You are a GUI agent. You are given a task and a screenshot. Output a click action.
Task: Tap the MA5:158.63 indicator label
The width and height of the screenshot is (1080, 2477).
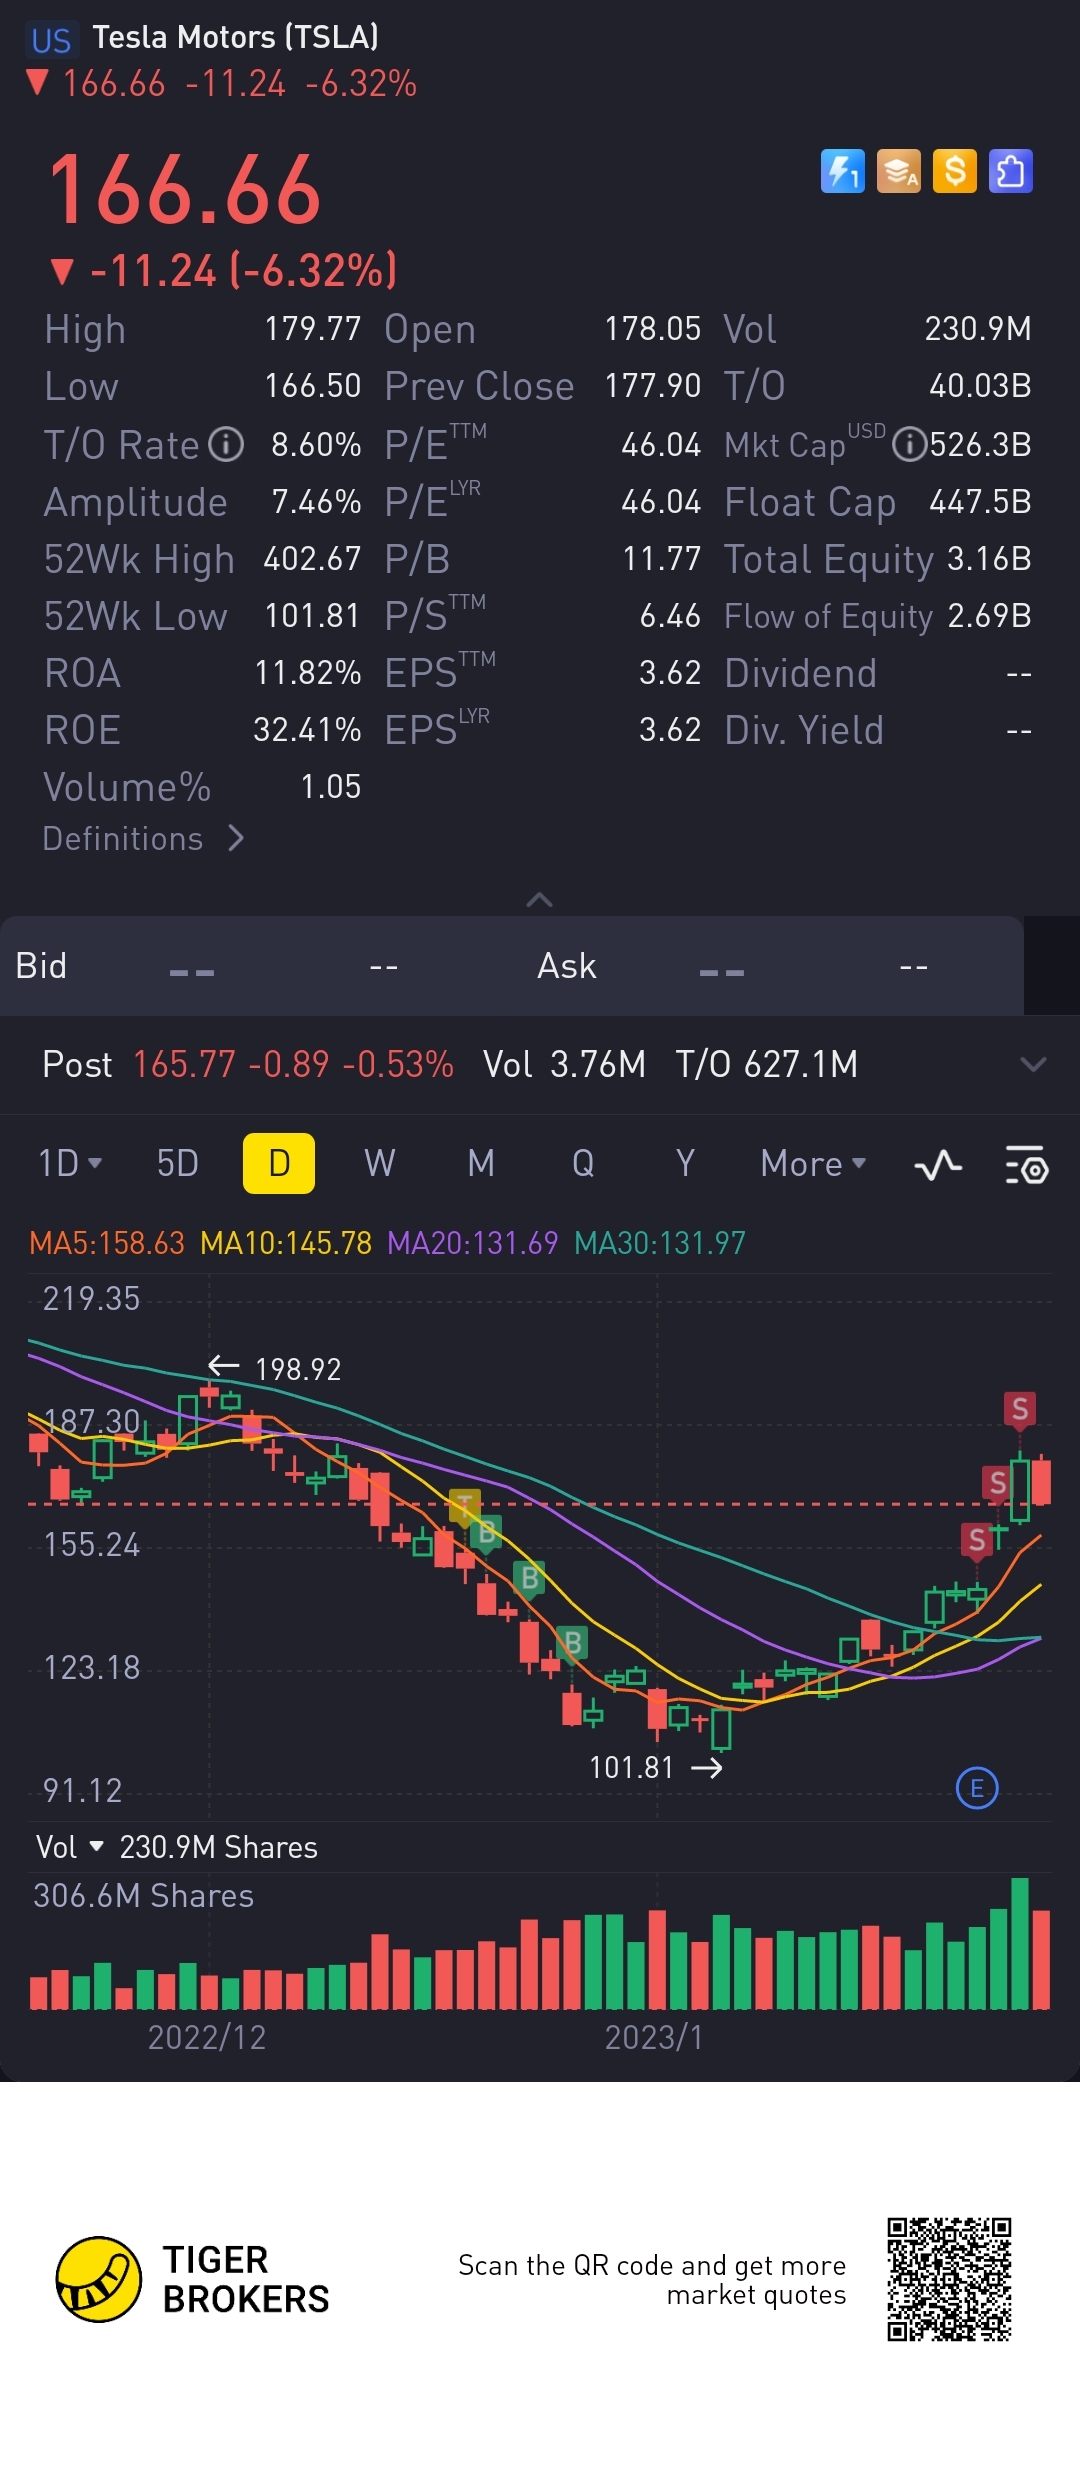click(107, 1243)
